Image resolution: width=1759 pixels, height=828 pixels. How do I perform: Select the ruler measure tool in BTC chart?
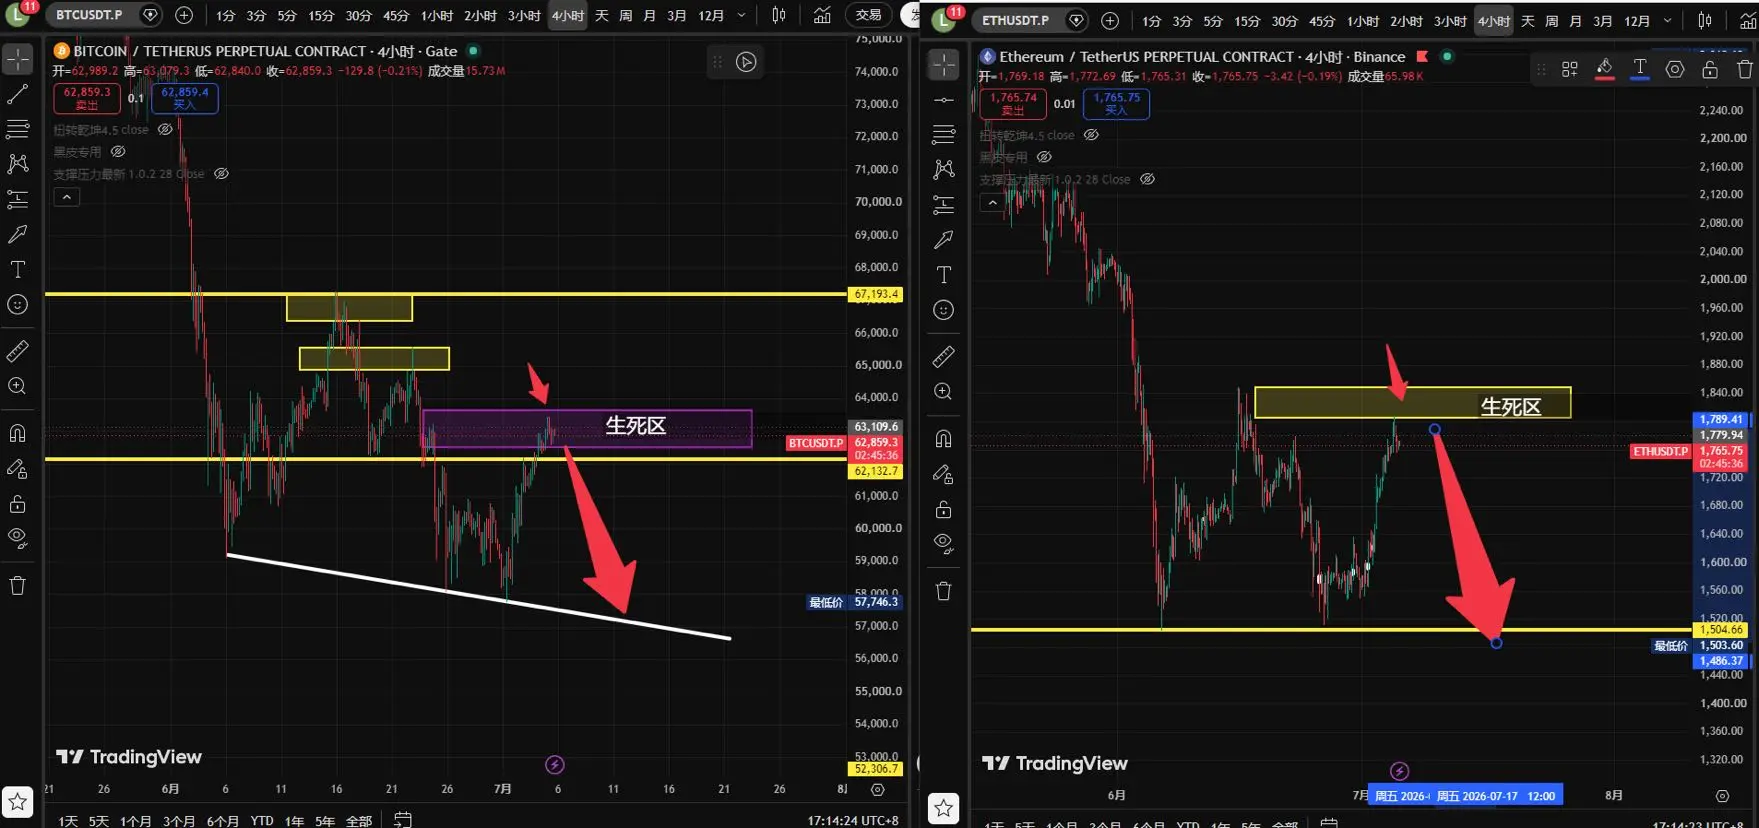pos(18,351)
